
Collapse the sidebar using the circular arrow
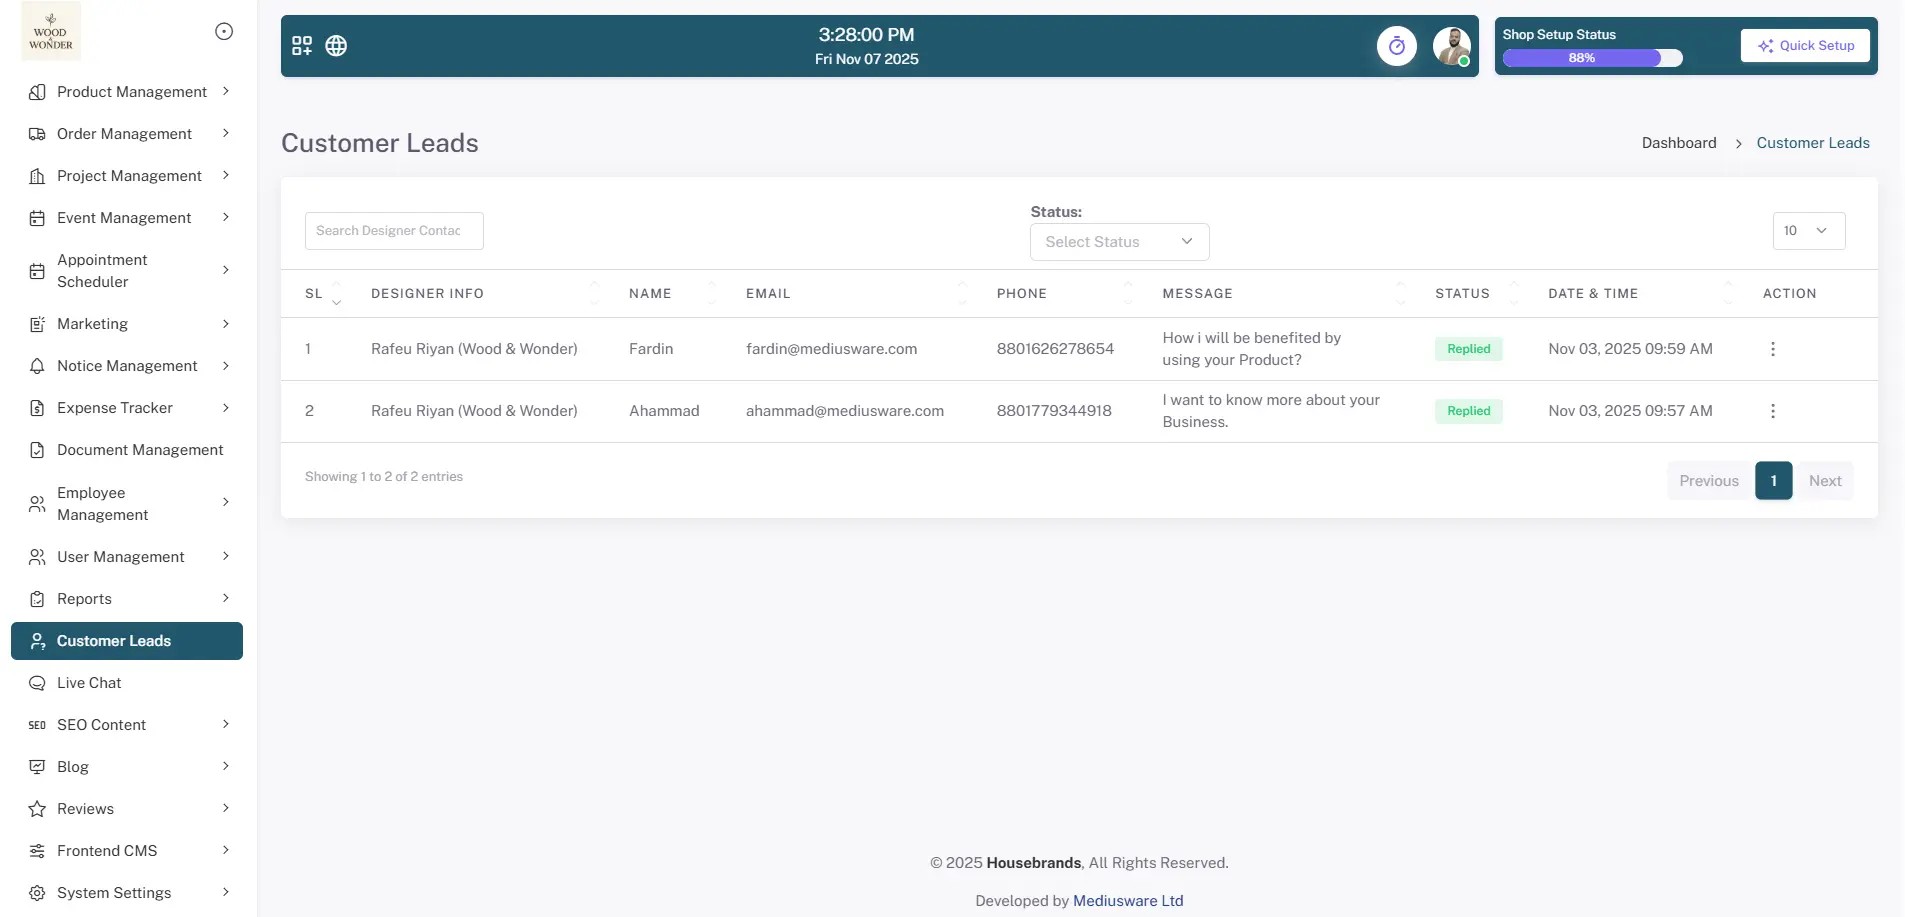pos(224,31)
